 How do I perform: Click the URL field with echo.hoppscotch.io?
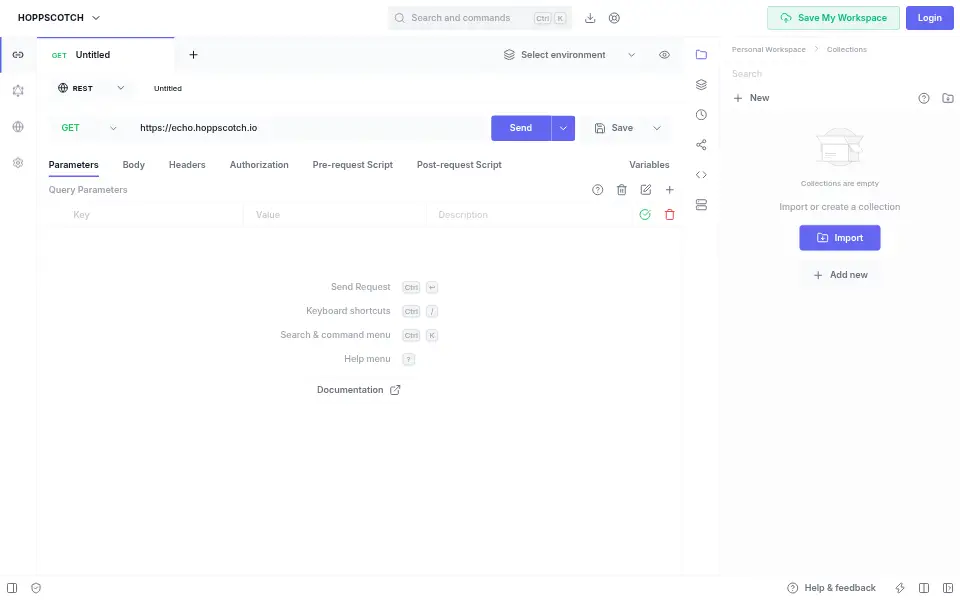pyautogui.click(x=309, y=128)
